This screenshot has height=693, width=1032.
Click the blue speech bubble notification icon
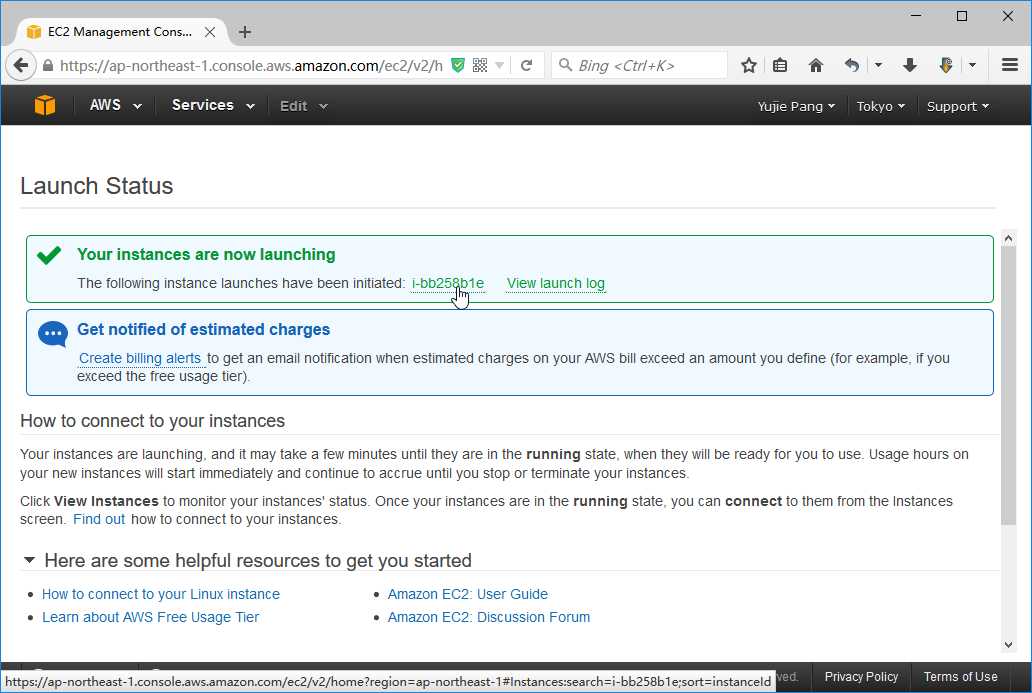click(53, 334)
